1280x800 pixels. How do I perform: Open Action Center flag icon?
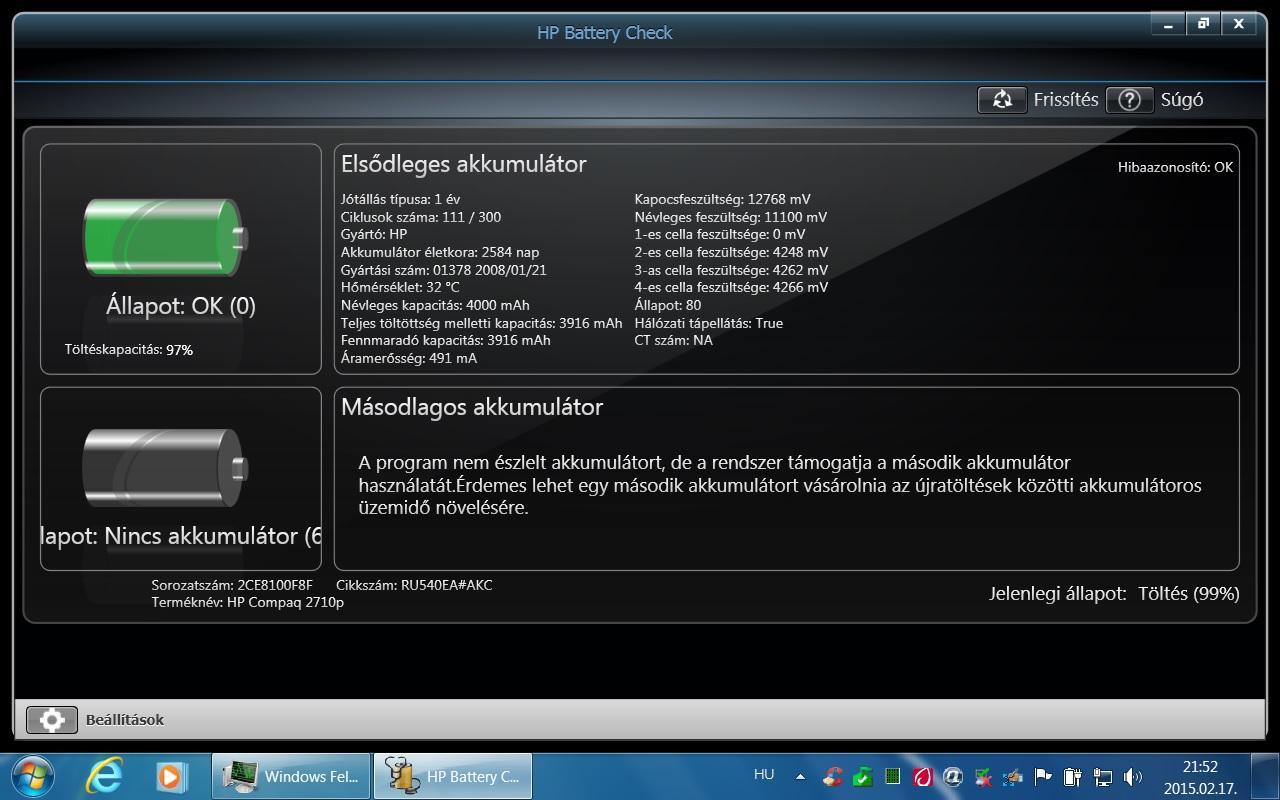click(x=1043, y=776)
